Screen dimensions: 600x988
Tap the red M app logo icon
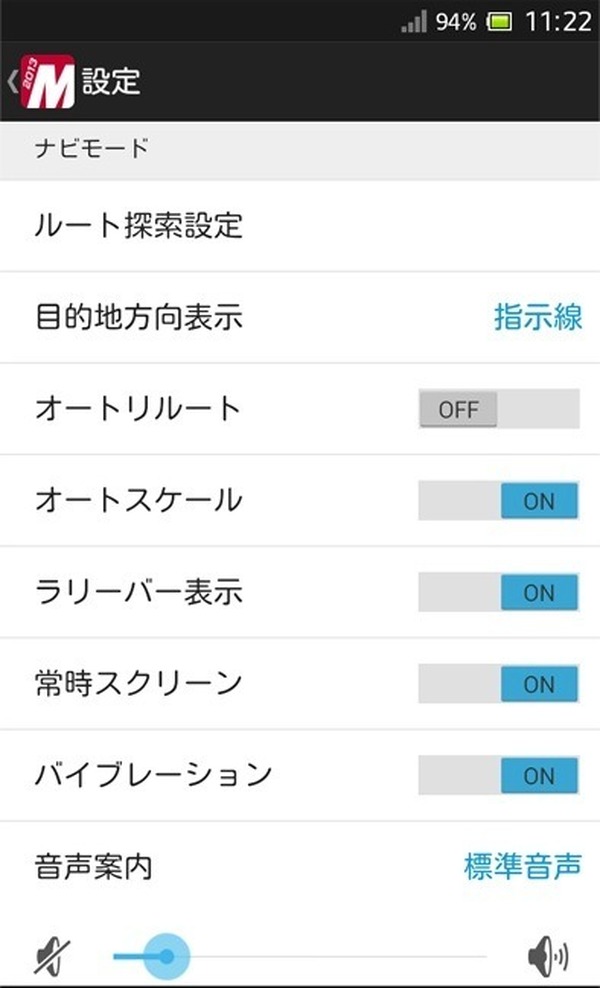pos(47,80)
